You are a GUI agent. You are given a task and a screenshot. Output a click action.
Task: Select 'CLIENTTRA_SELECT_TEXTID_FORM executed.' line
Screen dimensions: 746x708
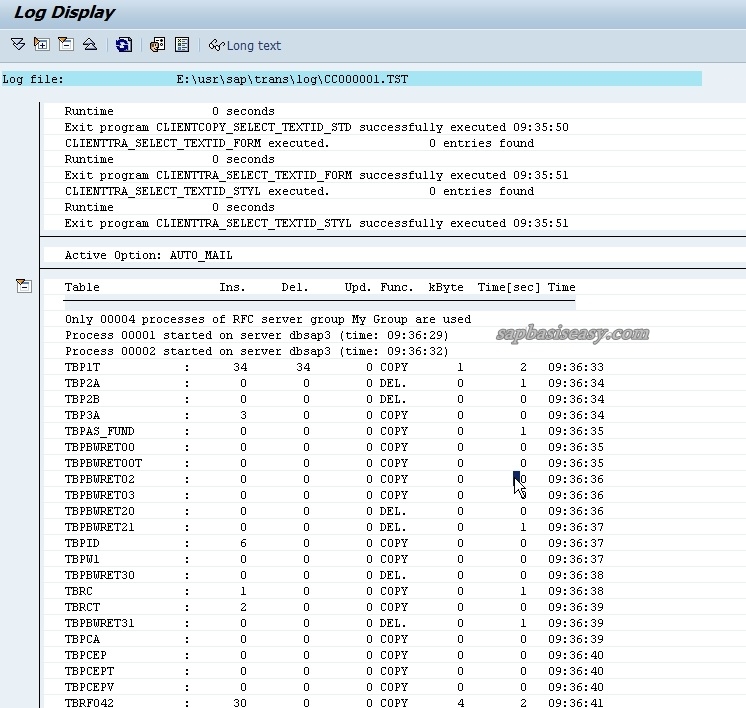click(197, 143)
